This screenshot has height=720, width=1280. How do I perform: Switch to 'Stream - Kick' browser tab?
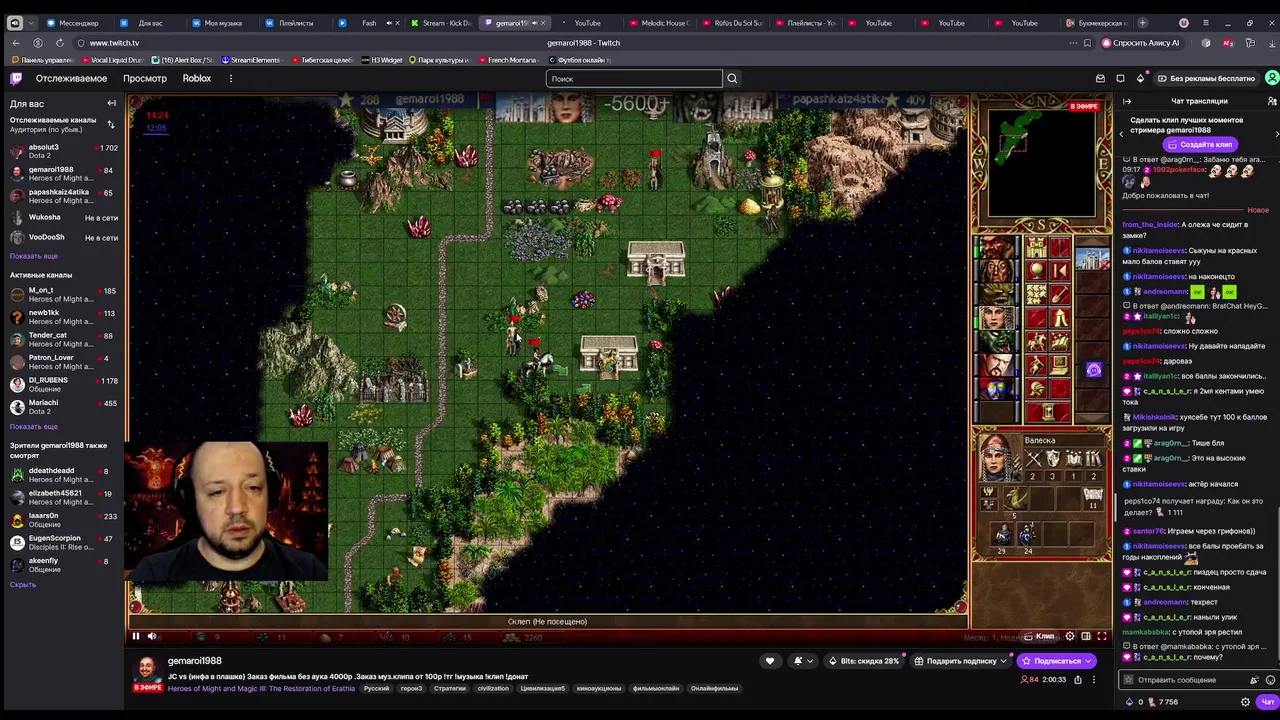[x=442, y=23]
